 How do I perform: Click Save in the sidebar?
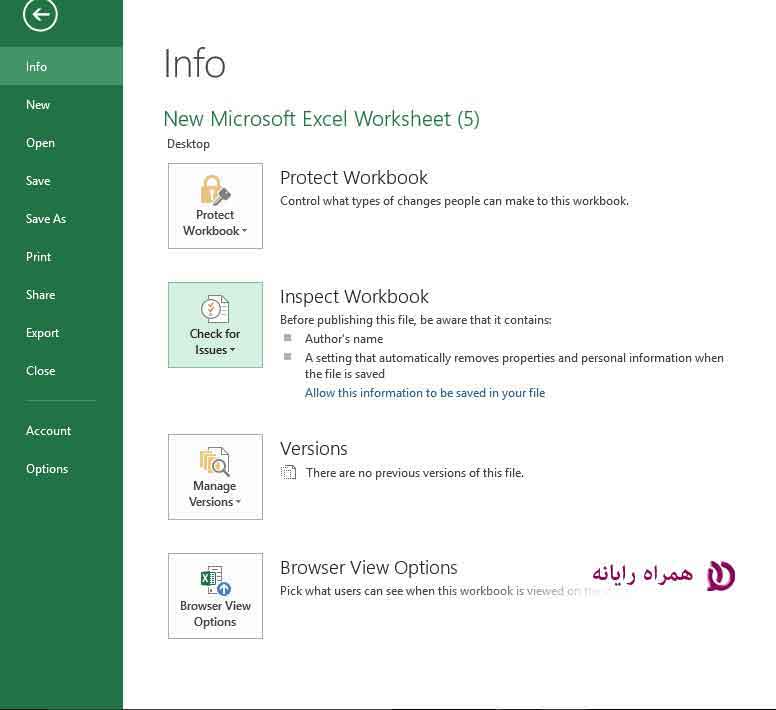pyautogui.click(x=61, y=181)
